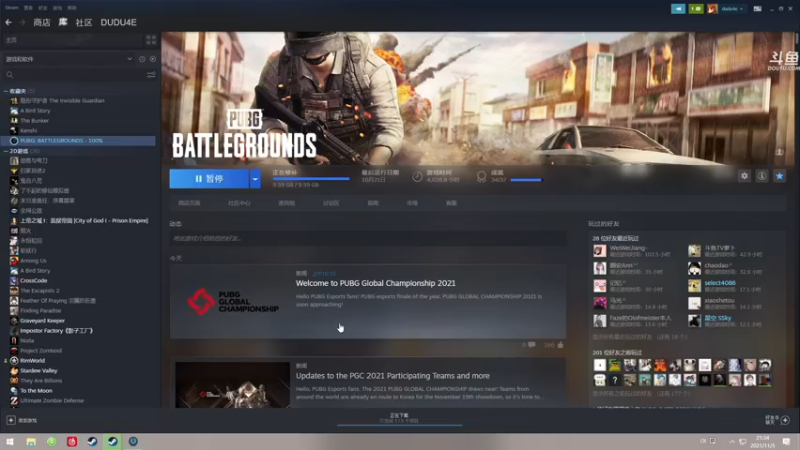The height and width of the screenshot is (450, 800).
Task: Open the green notifications inbox button
Action: 695,9
